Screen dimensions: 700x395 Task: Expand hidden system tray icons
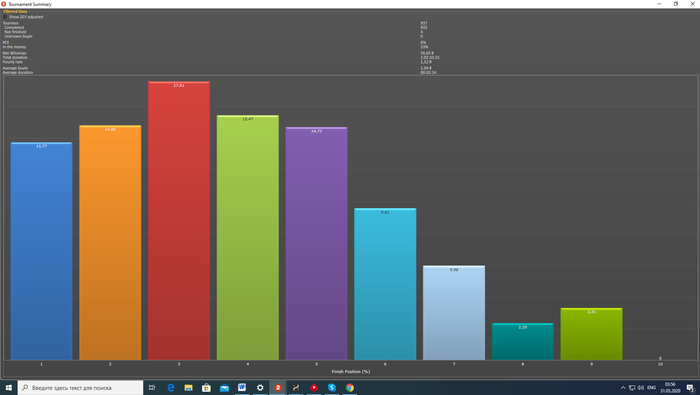[x=623, y=387]
